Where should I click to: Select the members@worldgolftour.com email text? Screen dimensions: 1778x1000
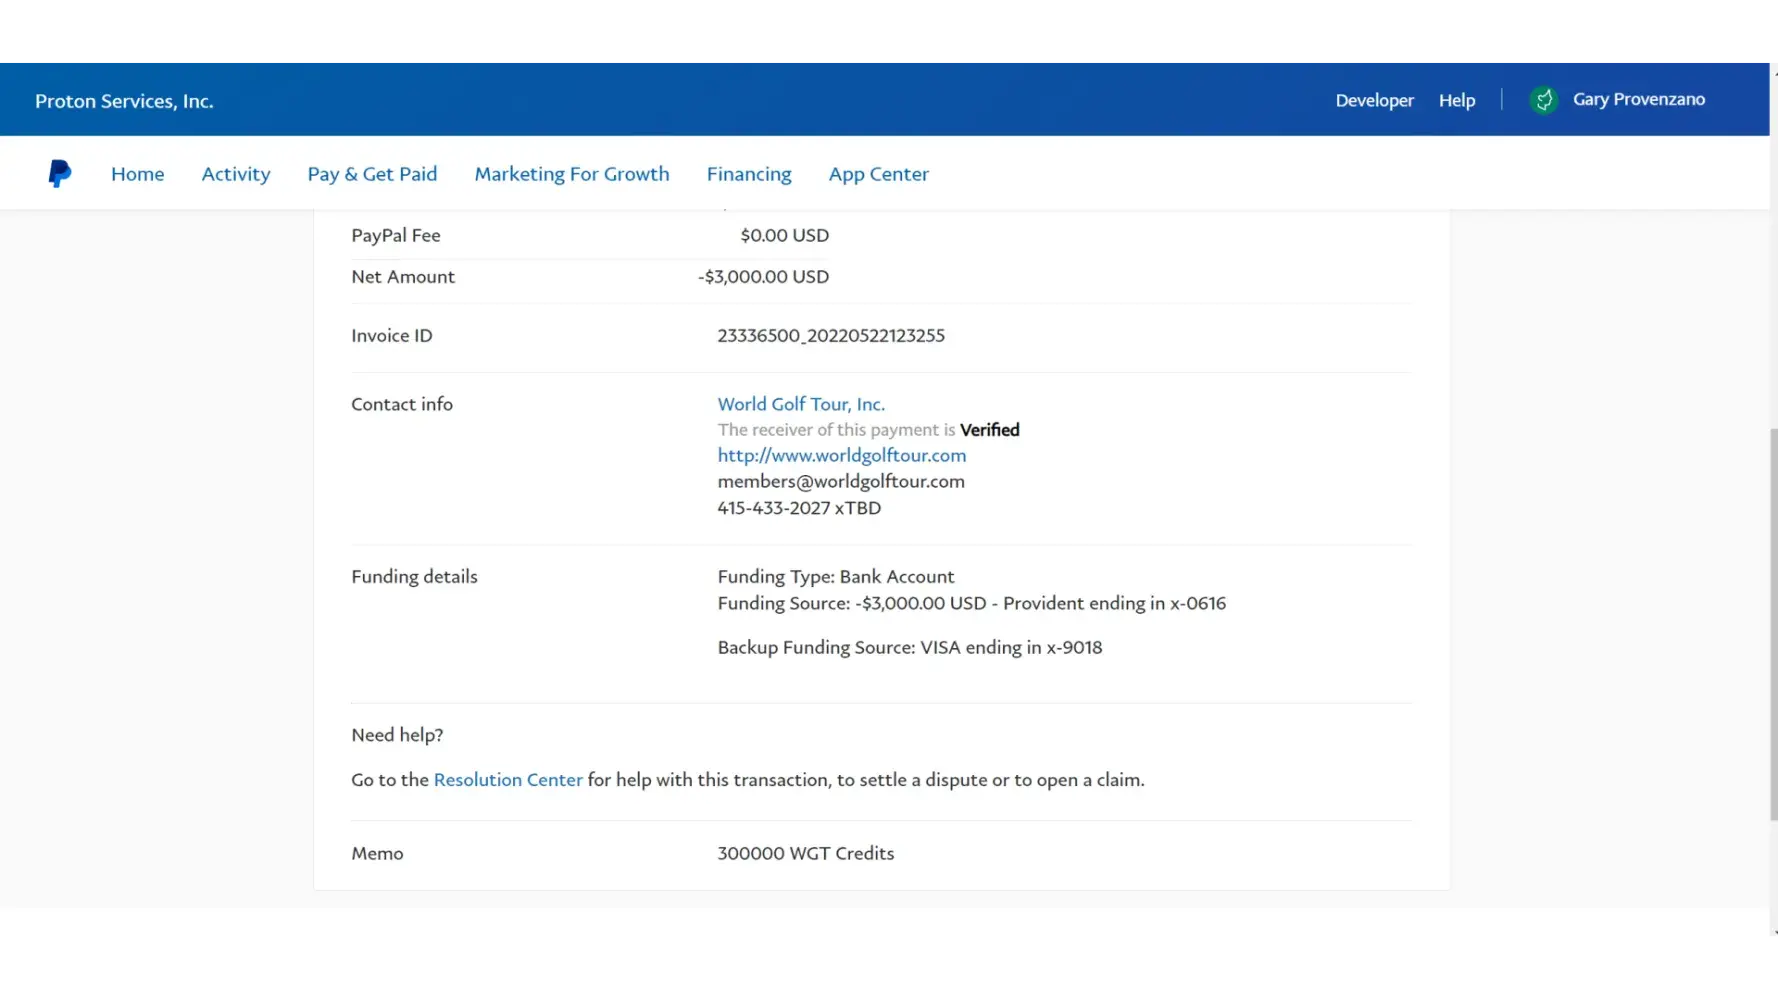coord(841,481)
